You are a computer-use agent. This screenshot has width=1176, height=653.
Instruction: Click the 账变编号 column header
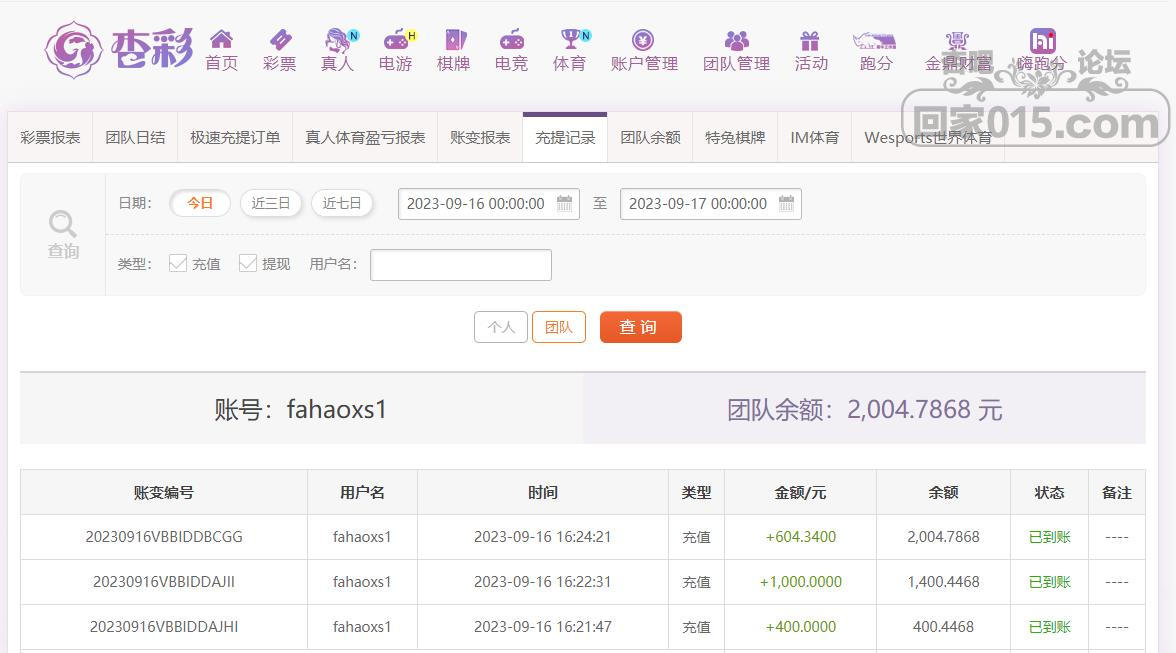coord(164,493)
